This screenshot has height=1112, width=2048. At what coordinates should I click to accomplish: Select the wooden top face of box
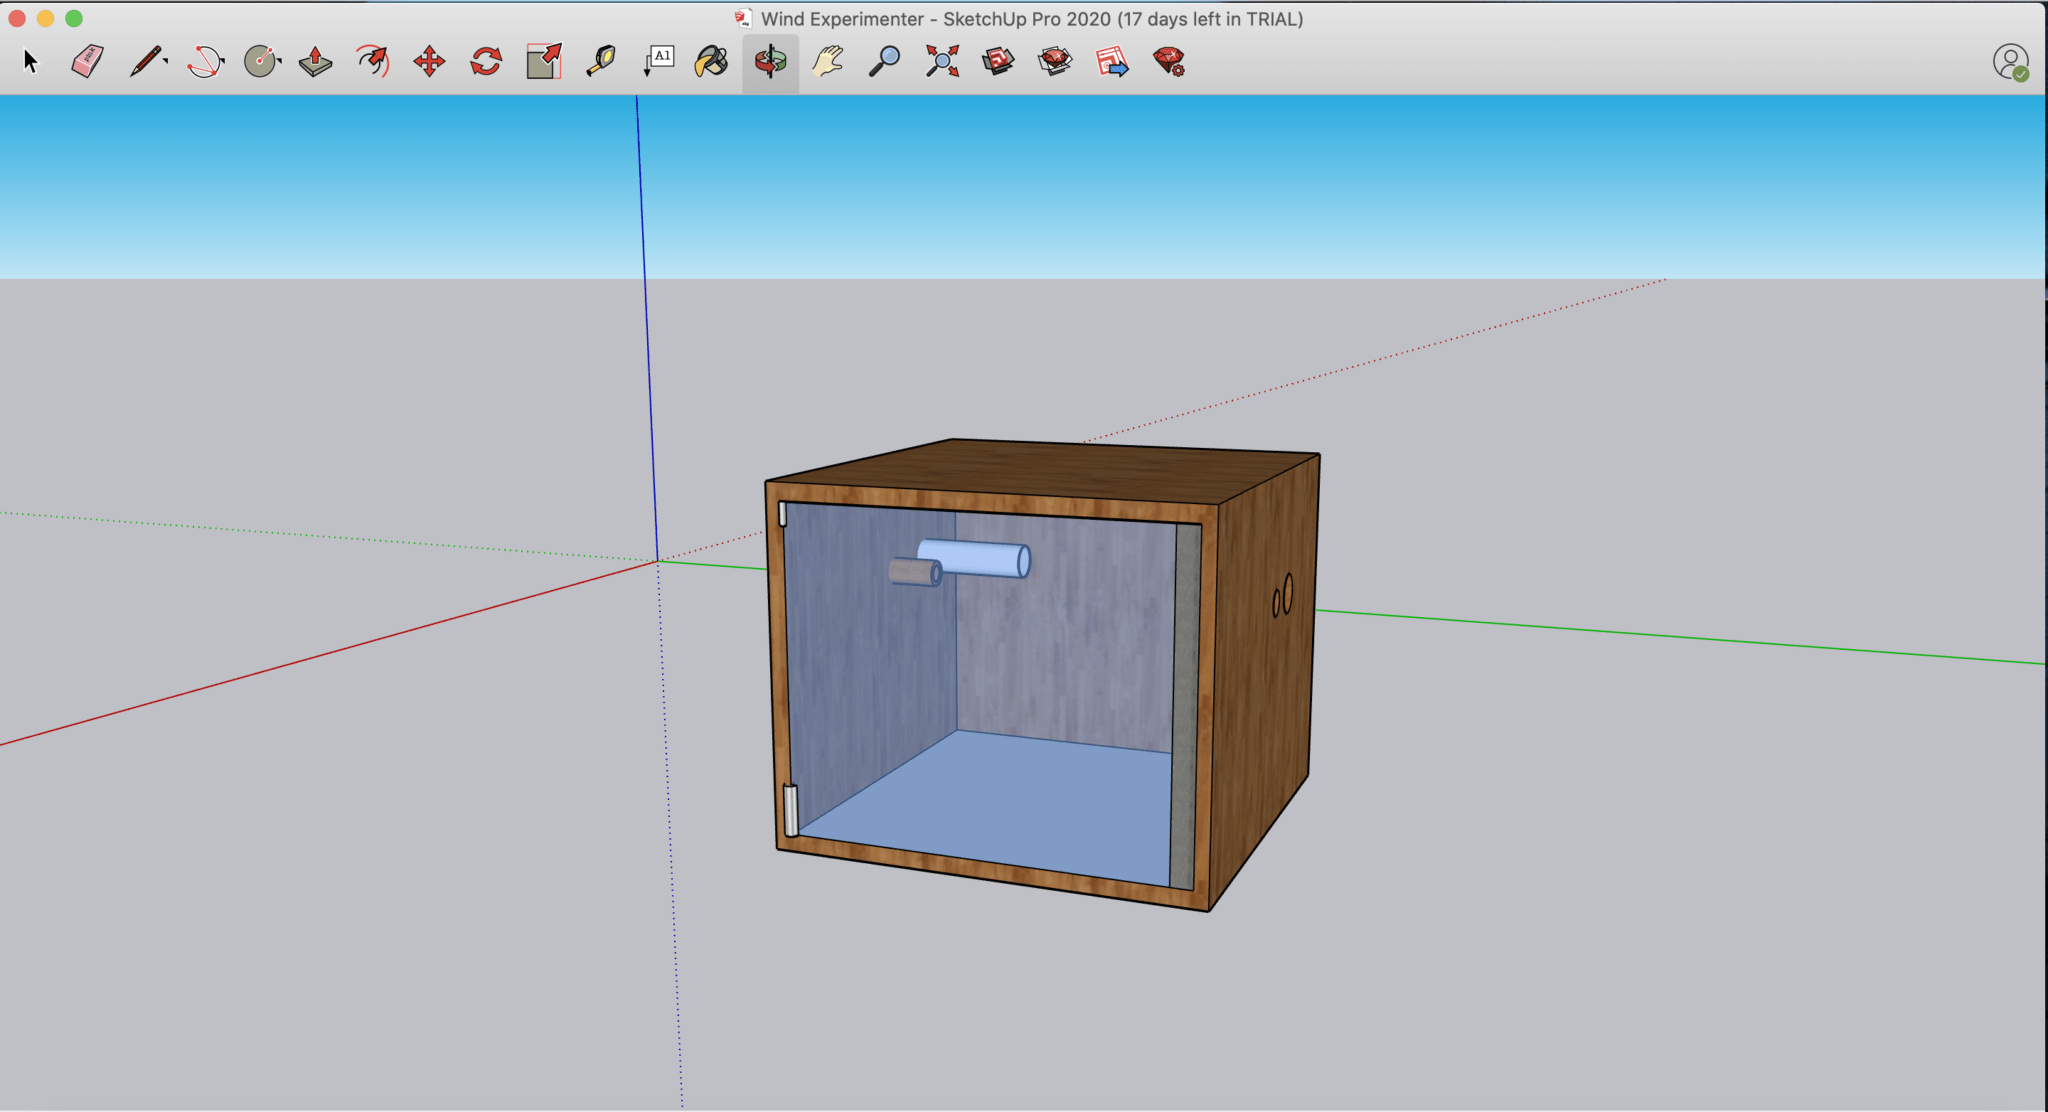click(x=1045, y=470)
